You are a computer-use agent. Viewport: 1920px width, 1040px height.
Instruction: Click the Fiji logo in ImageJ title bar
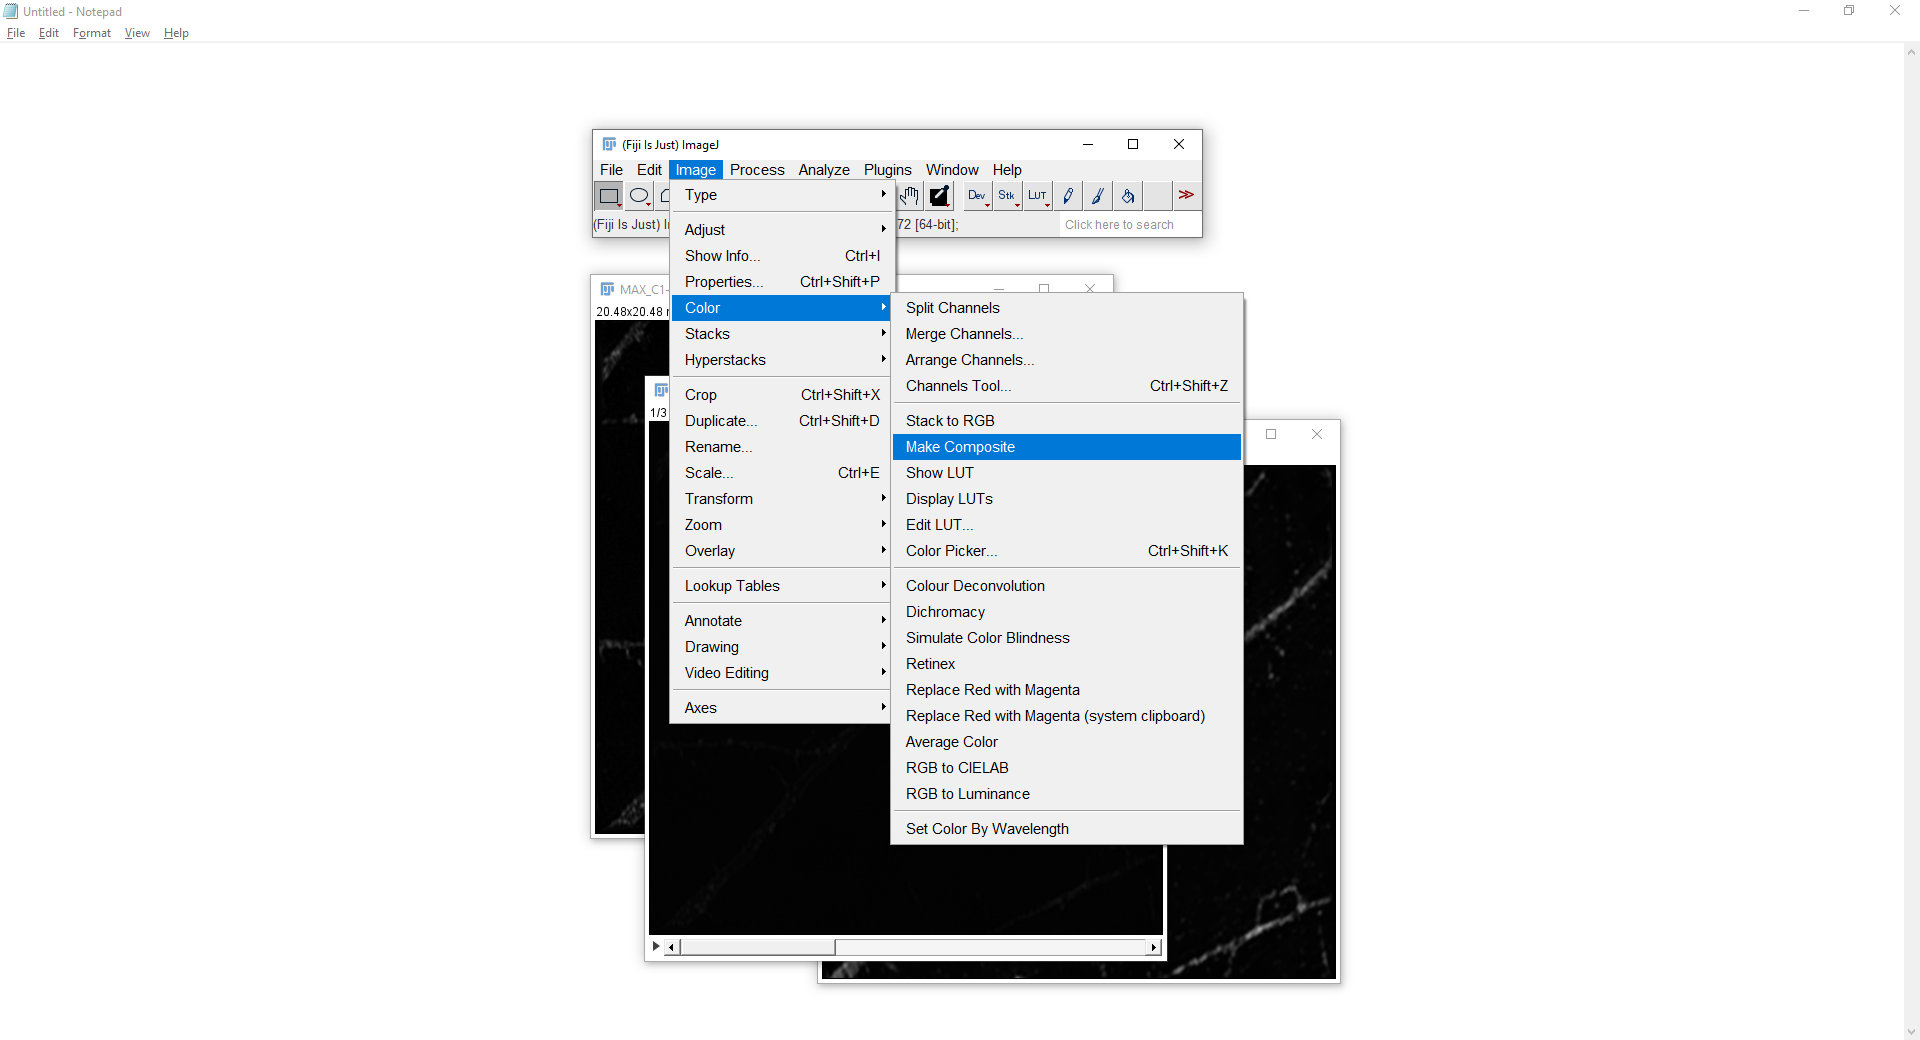pyautogui.click(x=609, y=145)
